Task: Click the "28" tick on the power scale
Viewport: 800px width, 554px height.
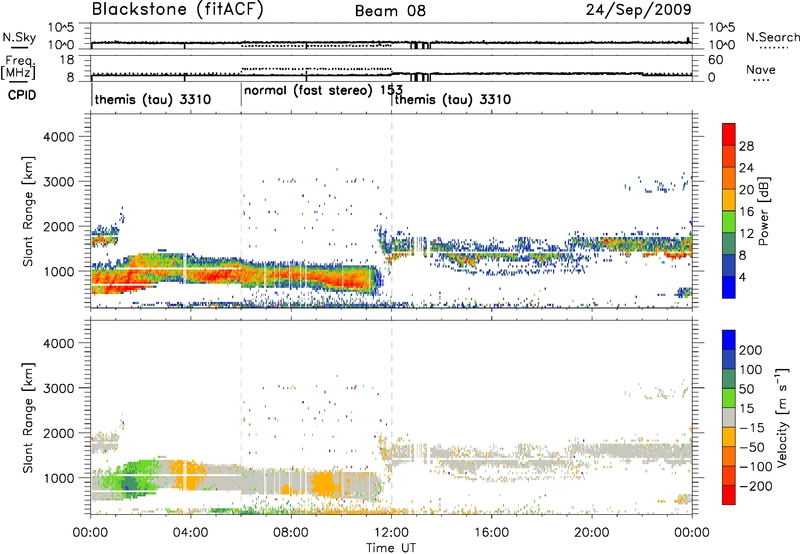Action: coord(746,146)
